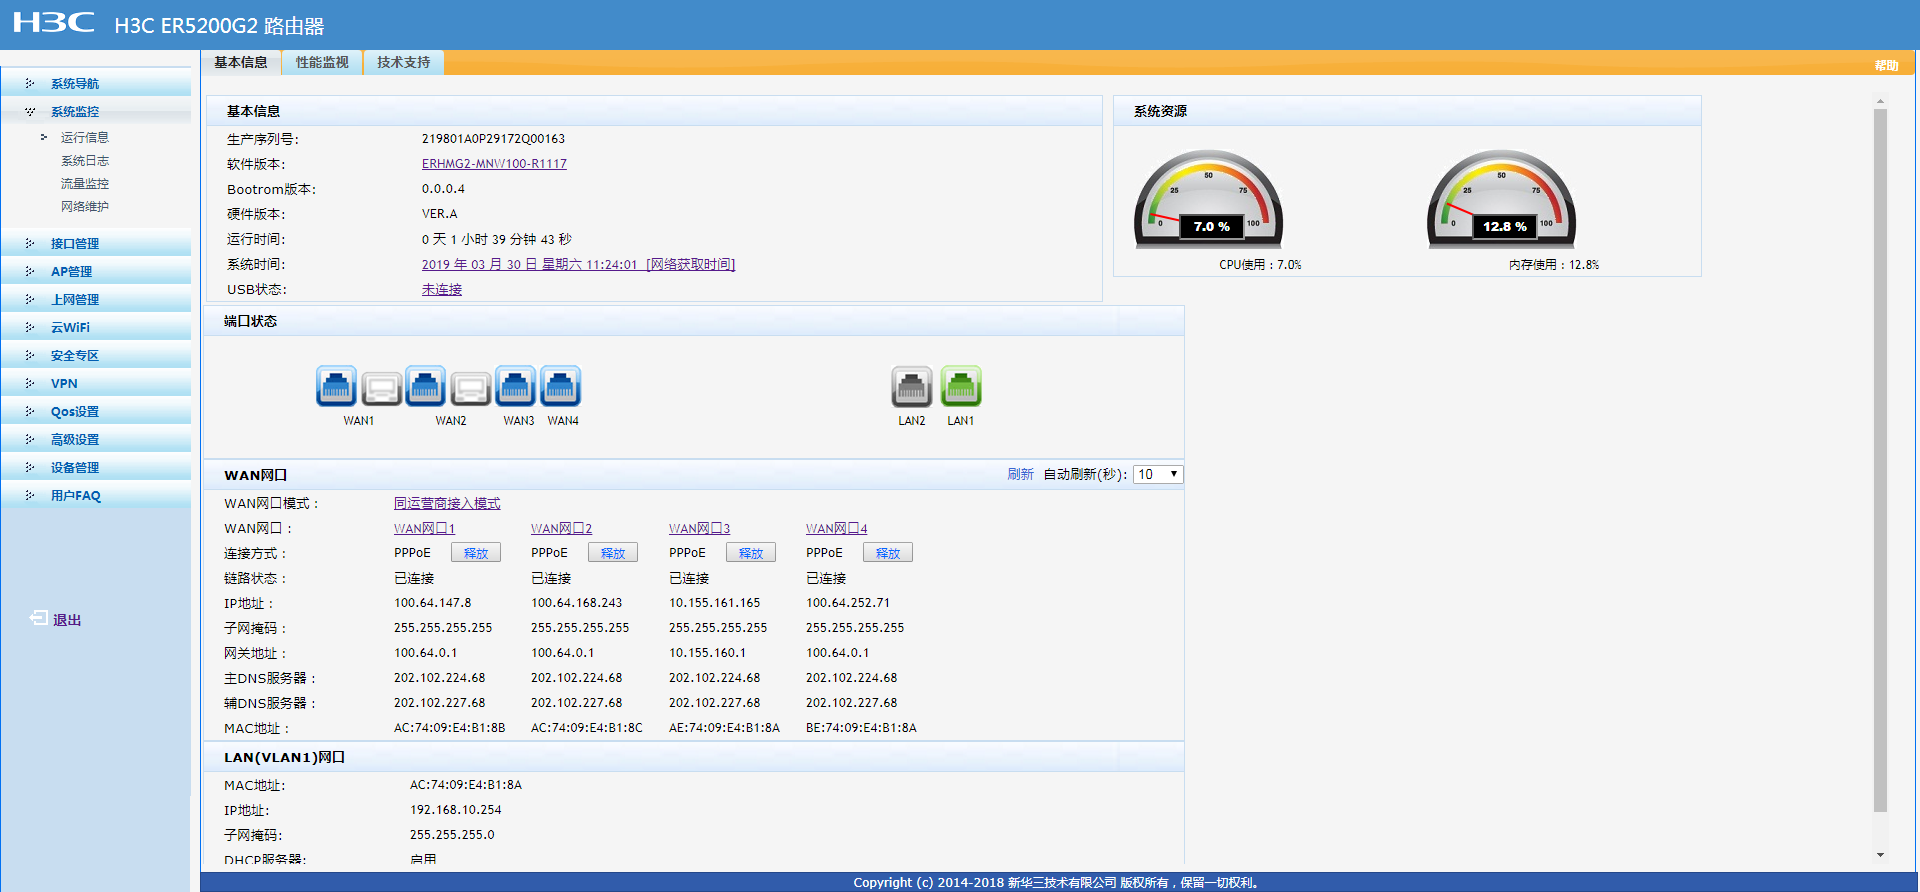1920x892 pixels.
Task: Expand the 接口管理 sidebar menu
Action: tap(96, 243)
